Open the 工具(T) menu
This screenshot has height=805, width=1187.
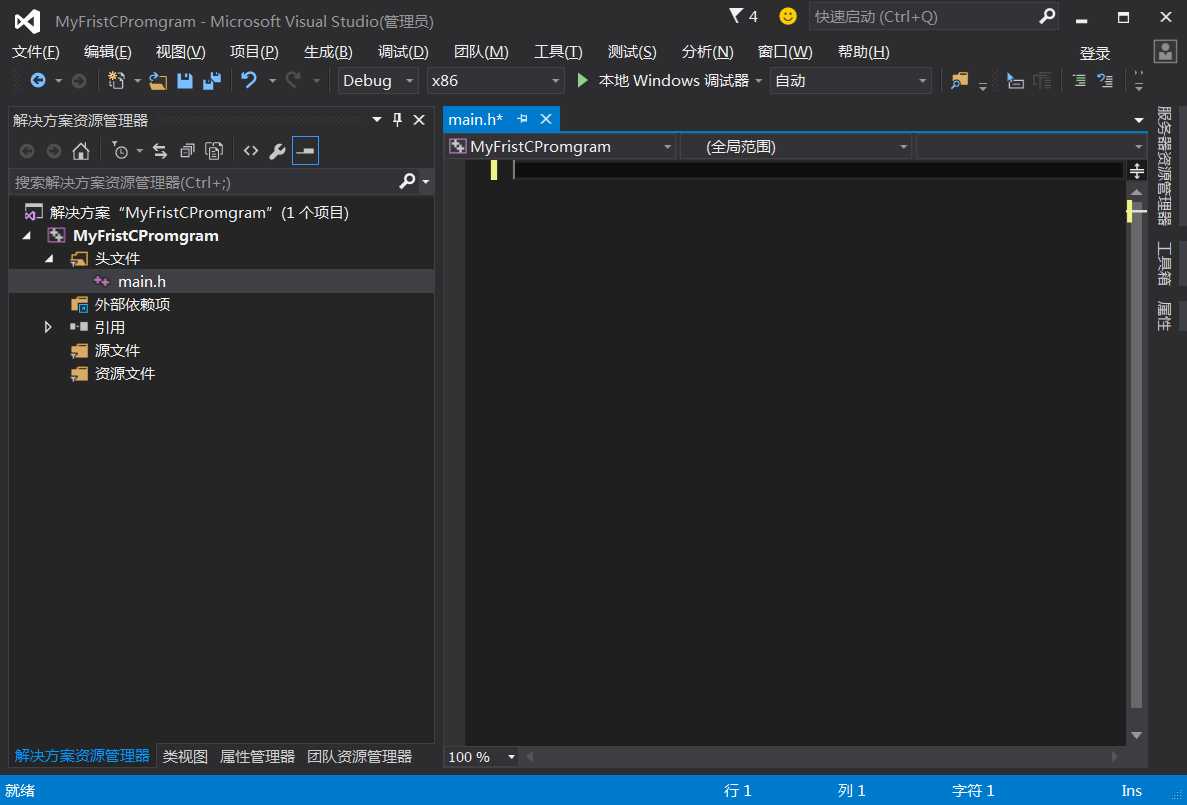(x=558, y=51)
